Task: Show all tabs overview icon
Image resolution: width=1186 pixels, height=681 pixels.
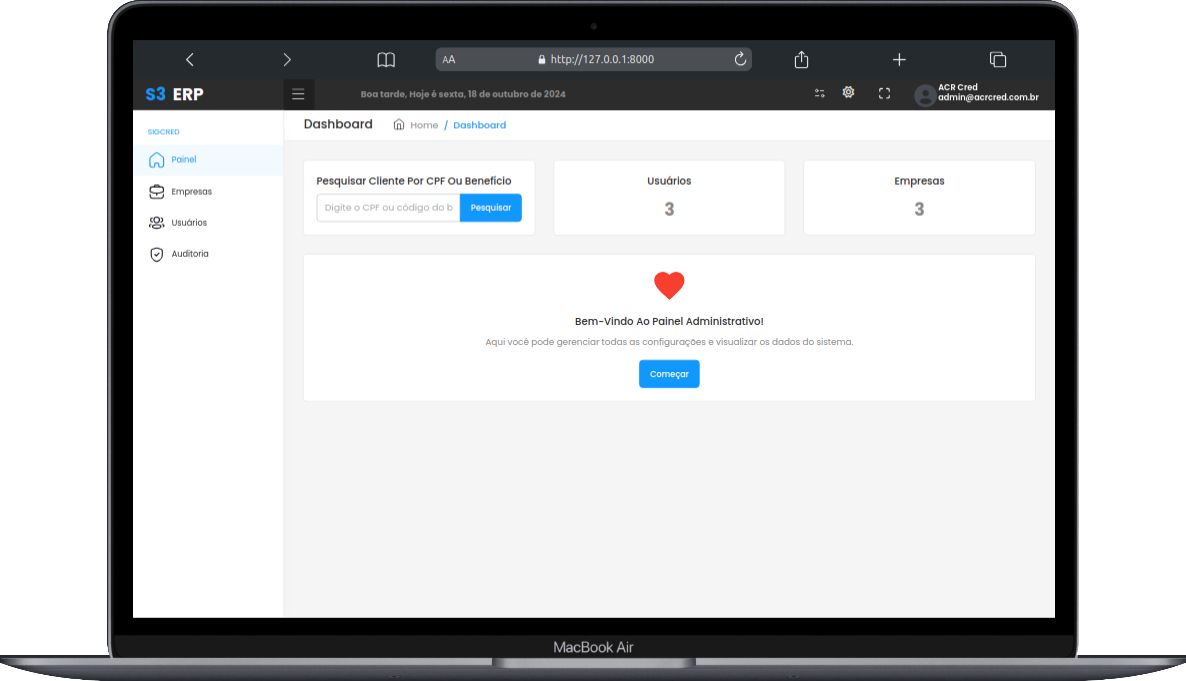Action: click(x=998, y=59)
